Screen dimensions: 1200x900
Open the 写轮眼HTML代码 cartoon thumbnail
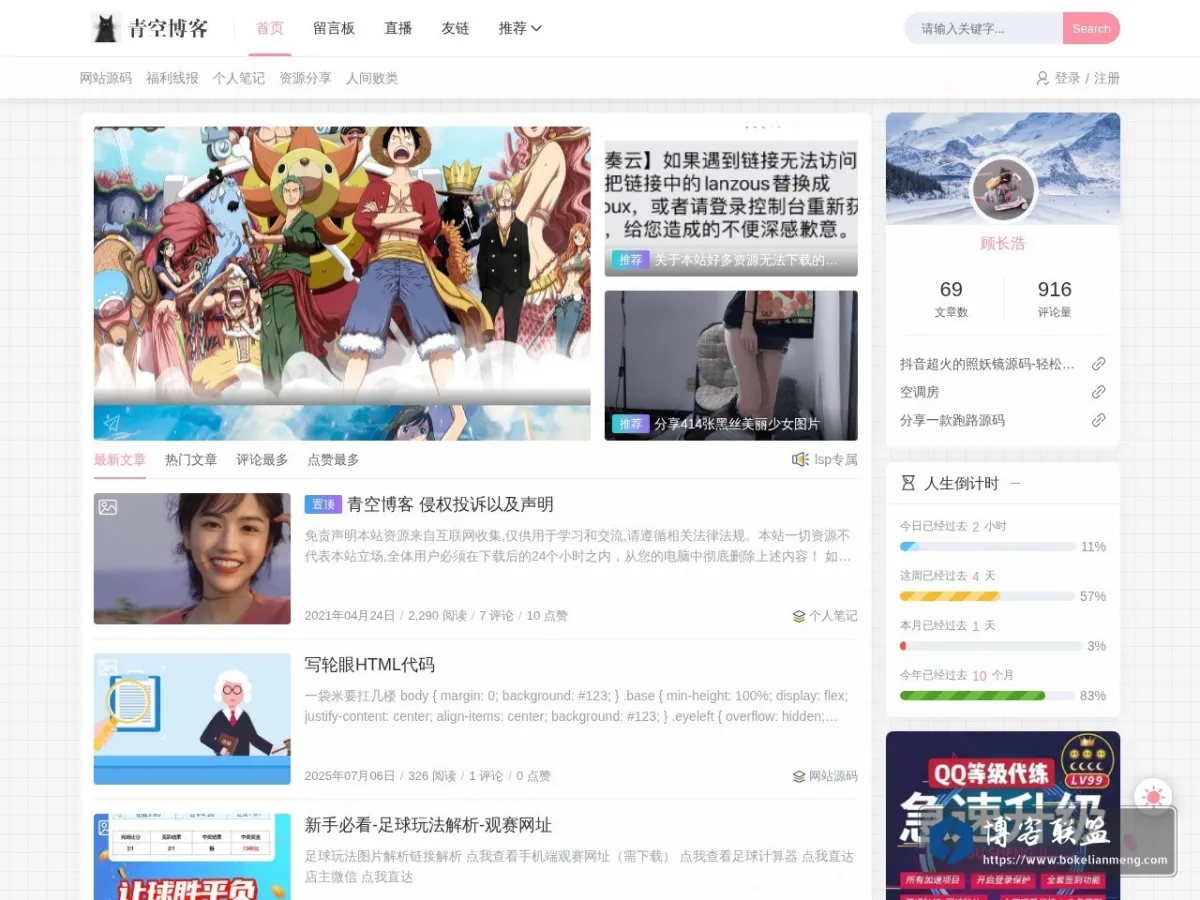[x=192, y=719]
